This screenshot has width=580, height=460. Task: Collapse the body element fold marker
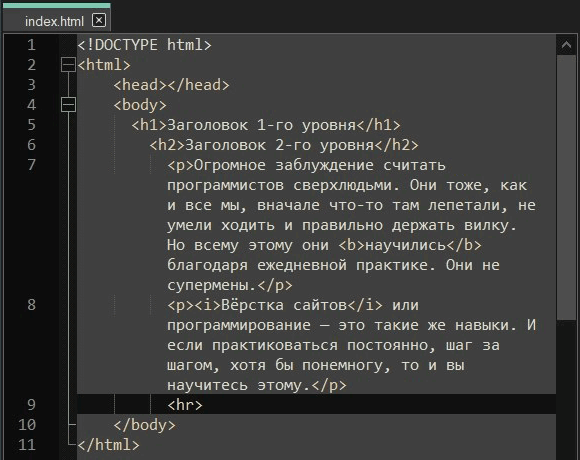click(x=68, y=105)
